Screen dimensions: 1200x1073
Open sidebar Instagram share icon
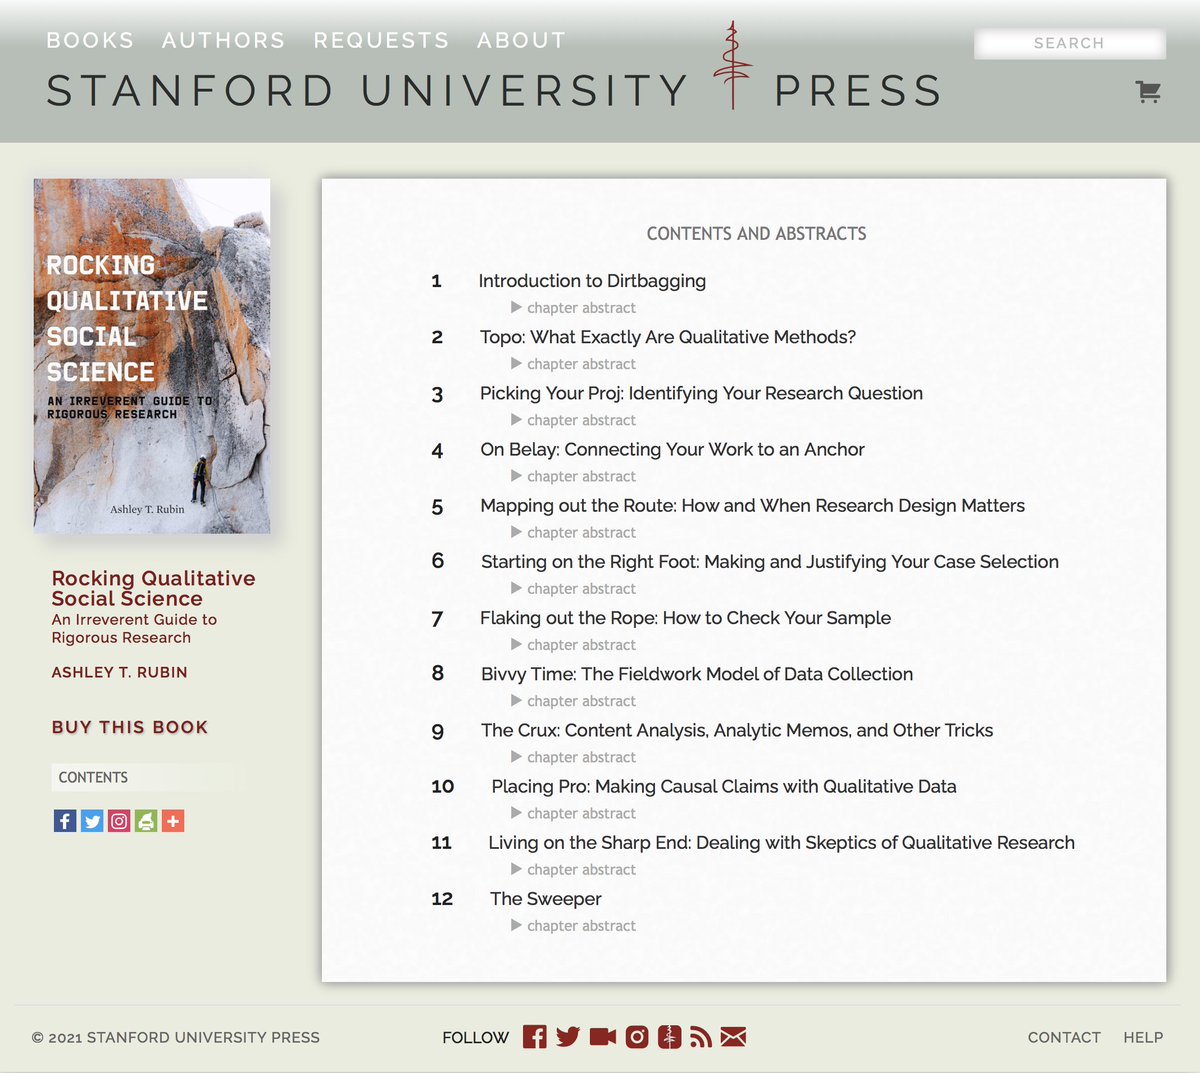119,821
